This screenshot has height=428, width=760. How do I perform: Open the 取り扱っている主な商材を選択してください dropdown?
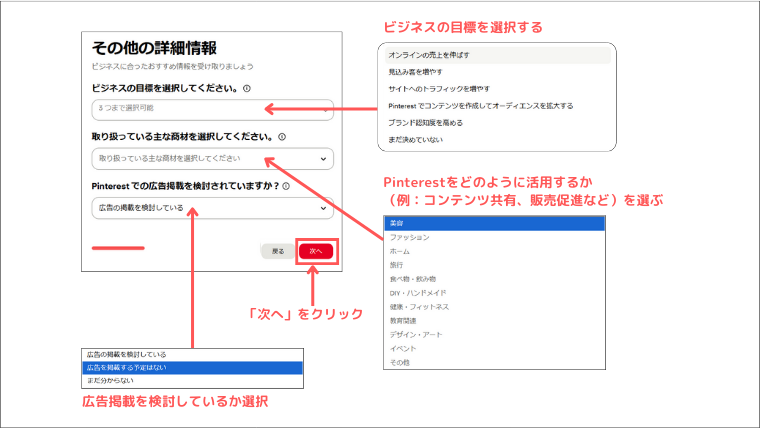(212, 159)
